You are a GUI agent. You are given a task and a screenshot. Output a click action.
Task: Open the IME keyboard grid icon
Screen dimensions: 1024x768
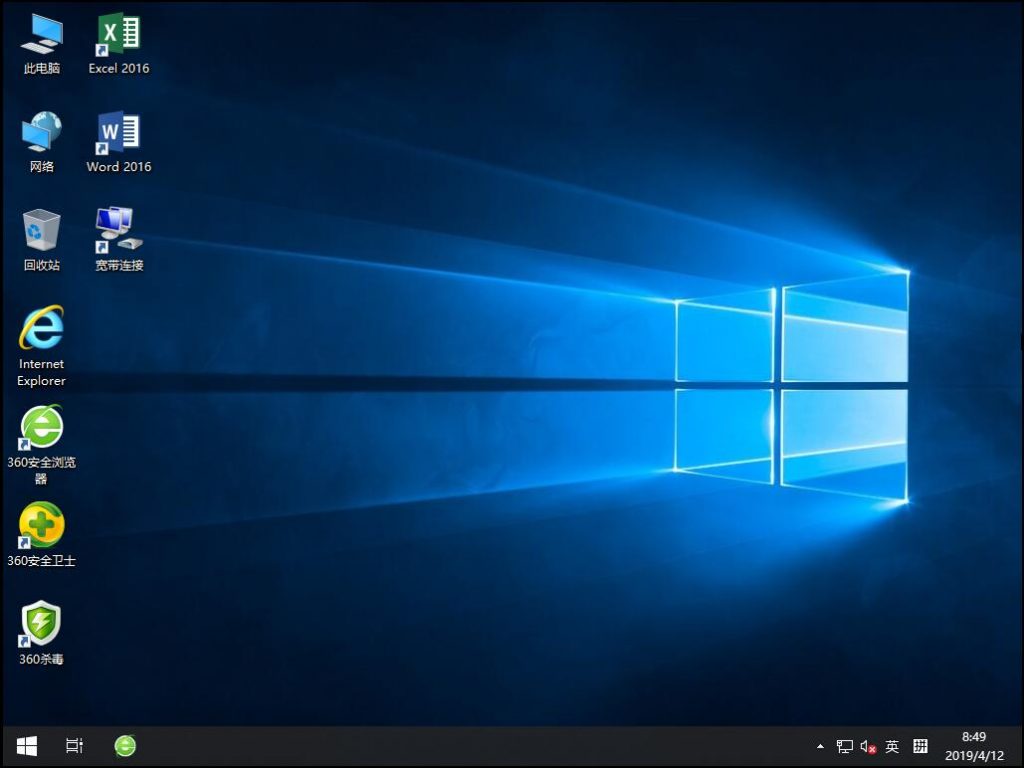[920, 746]
